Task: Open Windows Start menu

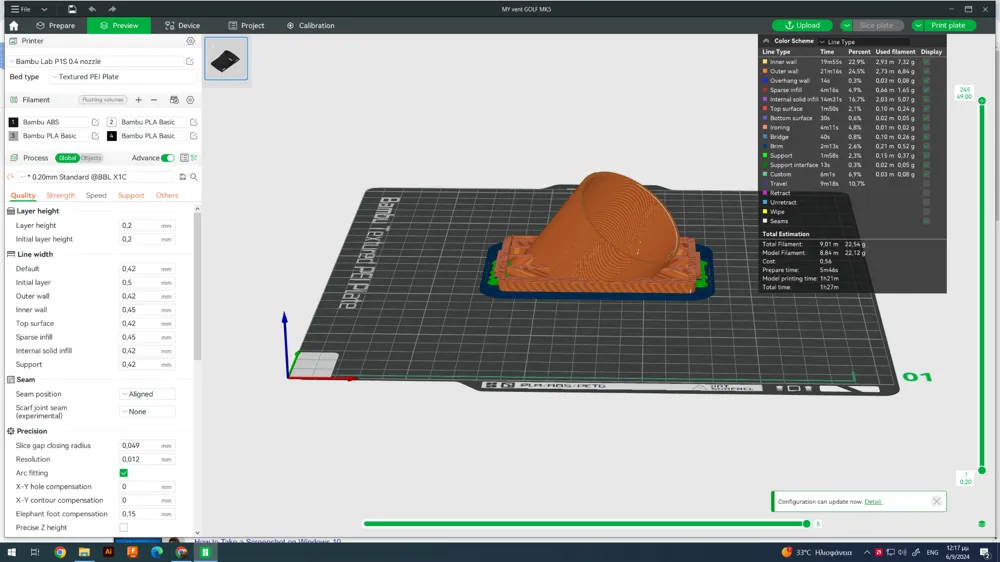Action: [11, 552]
